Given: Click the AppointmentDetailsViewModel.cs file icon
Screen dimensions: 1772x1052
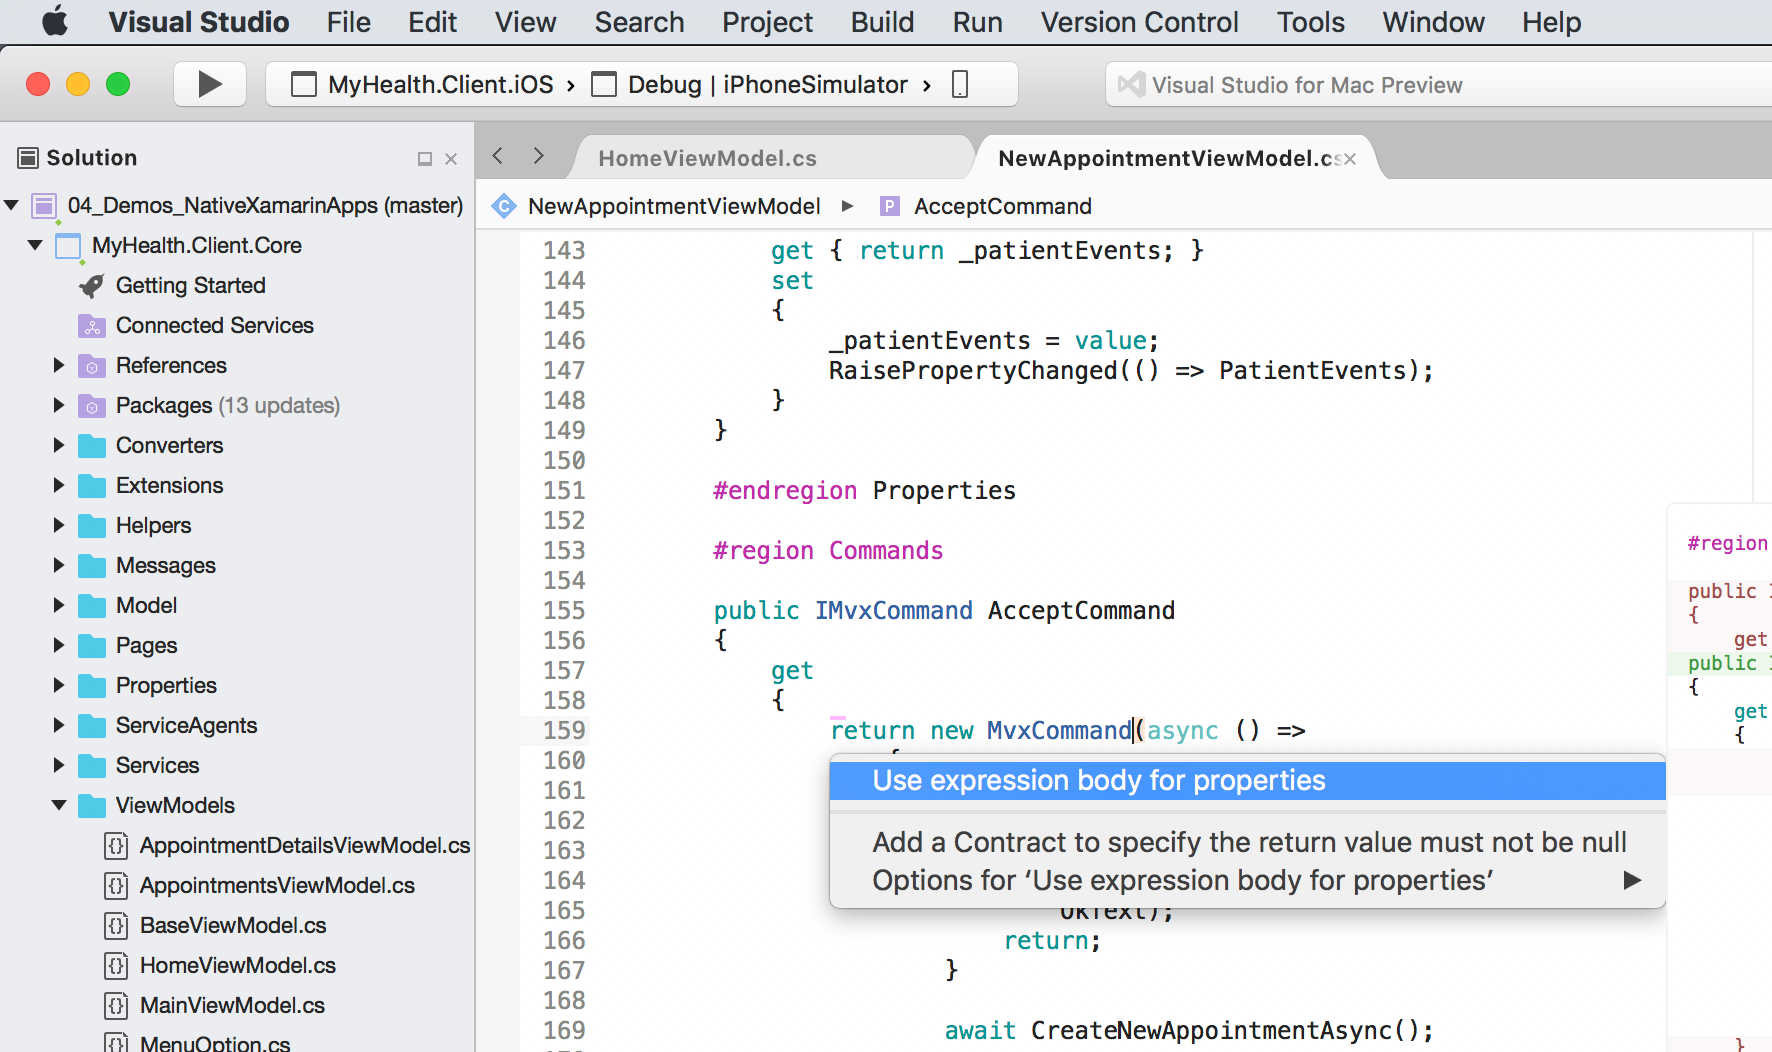Looking at the screenshot, I should (x=116, y=846).
